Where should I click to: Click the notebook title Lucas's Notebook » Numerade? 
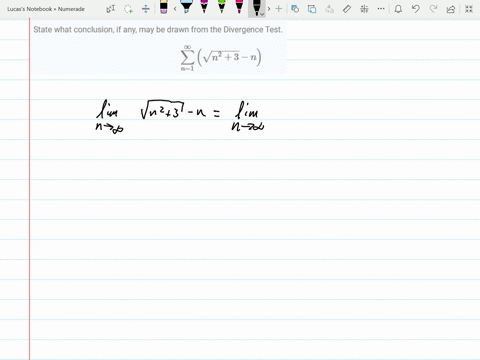(46, 9)
